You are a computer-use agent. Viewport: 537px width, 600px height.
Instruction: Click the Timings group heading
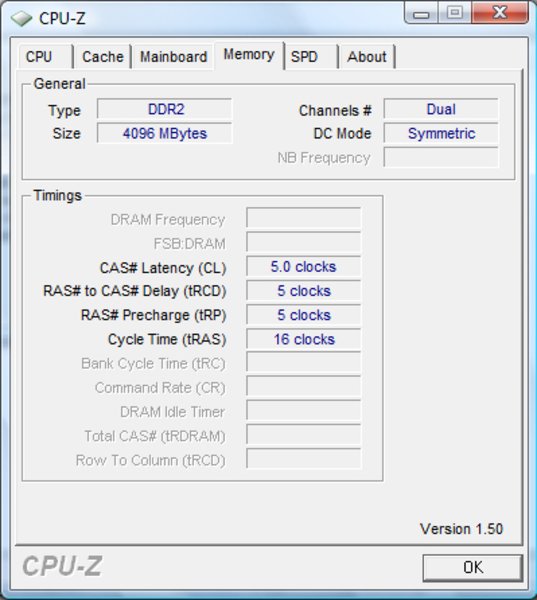57,196
